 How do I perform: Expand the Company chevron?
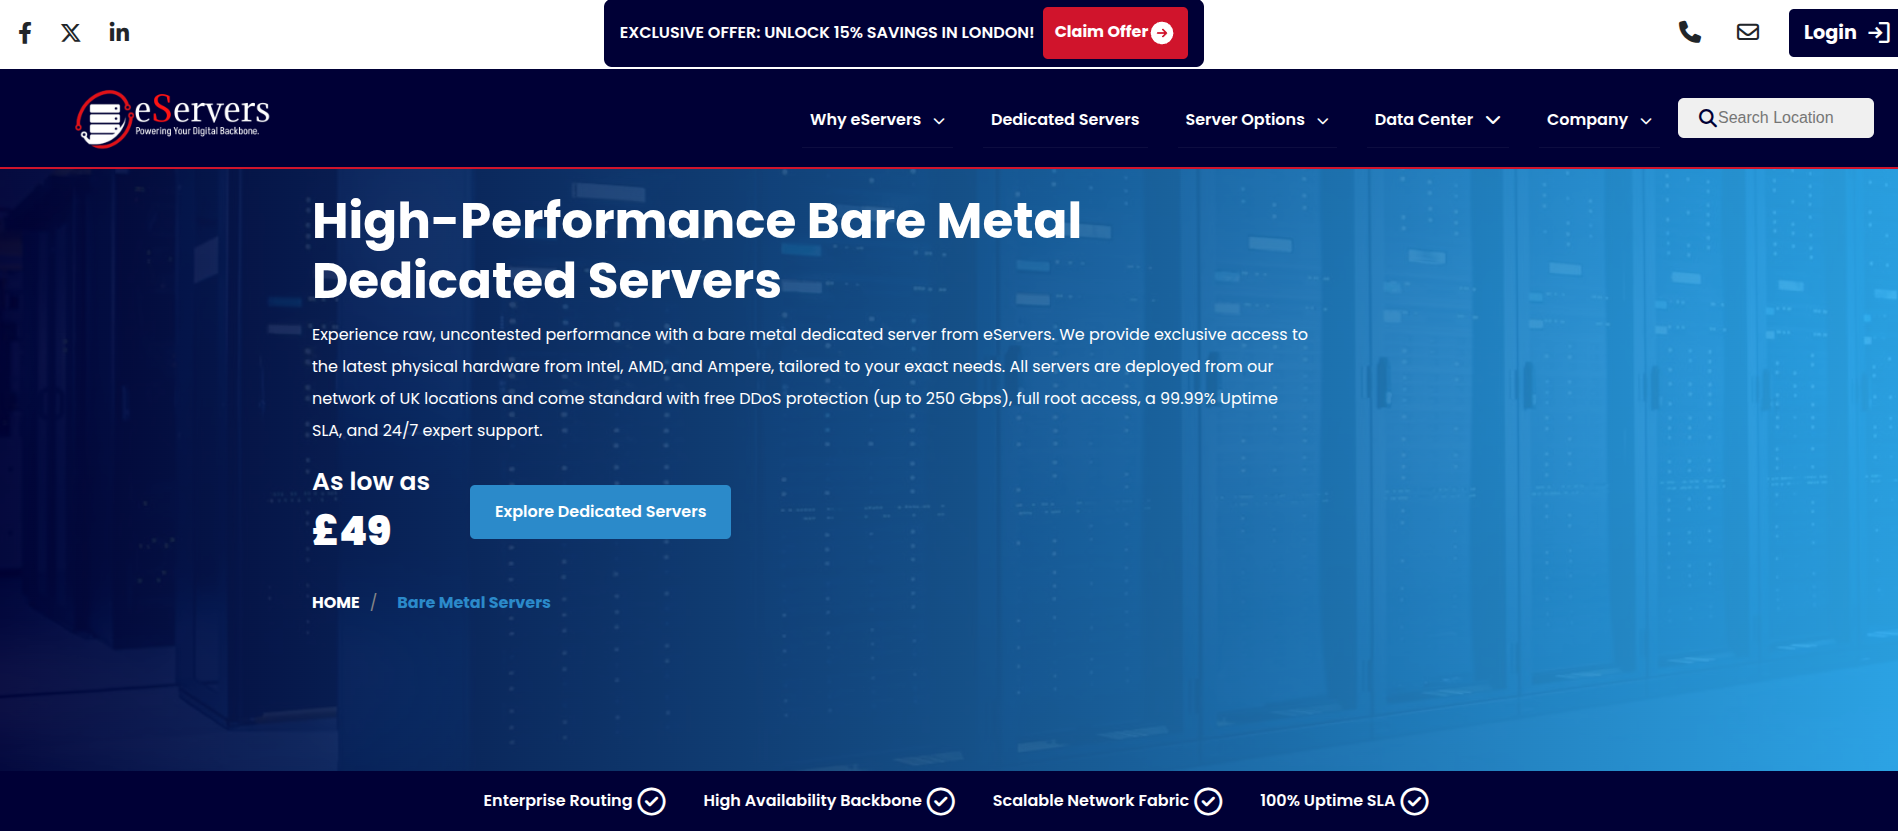tap(1646, 121)
